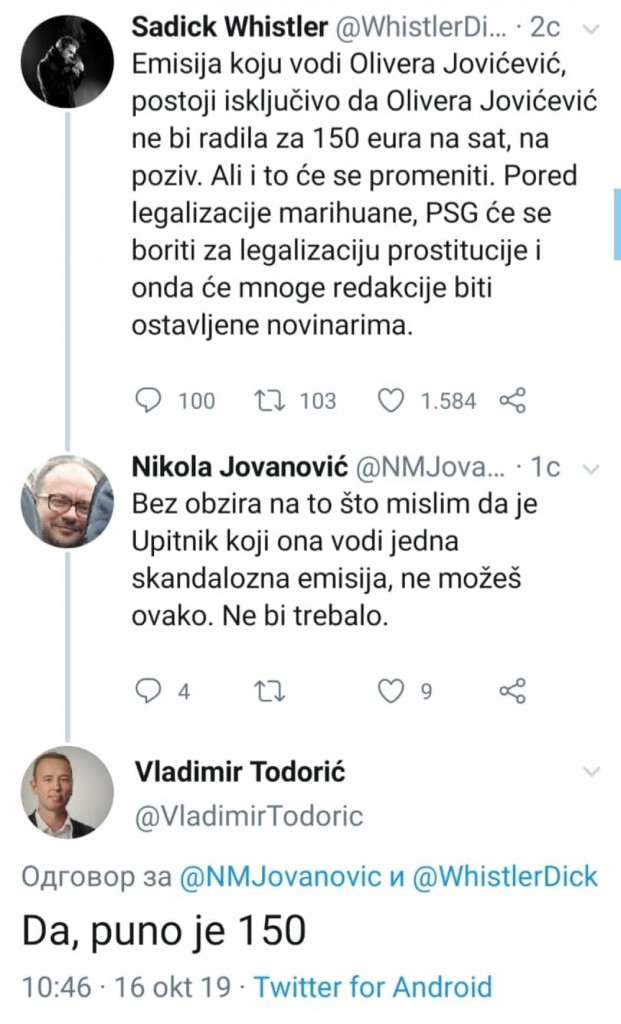Image resolution: width=621 pixels, height=1024 pixels.
Task: Share Nikola Jovanović's tweet
Action: coord(512,689)
